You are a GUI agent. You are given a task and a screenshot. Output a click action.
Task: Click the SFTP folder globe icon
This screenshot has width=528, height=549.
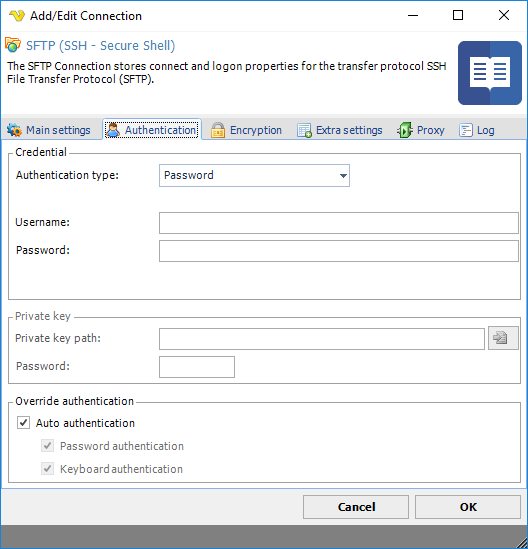coord(13,45)
